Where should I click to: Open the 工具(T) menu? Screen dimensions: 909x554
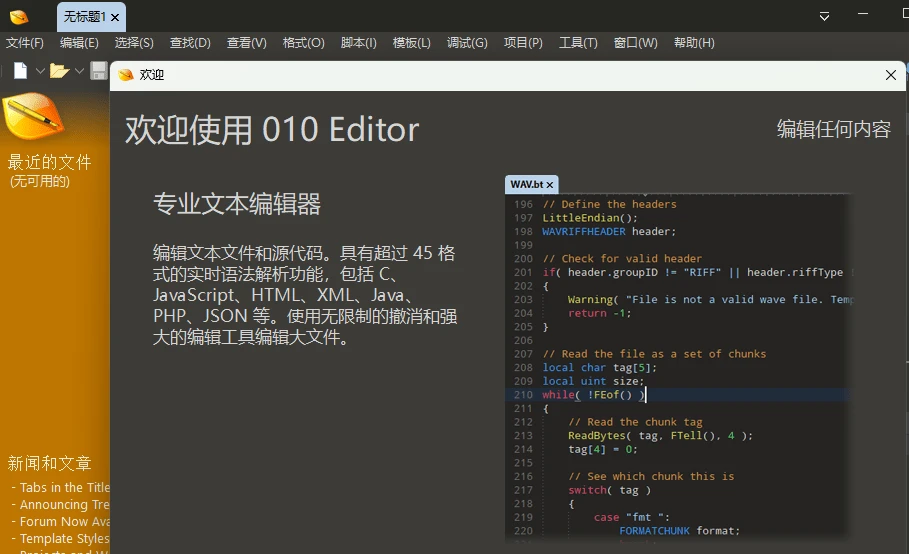(578, 43)
